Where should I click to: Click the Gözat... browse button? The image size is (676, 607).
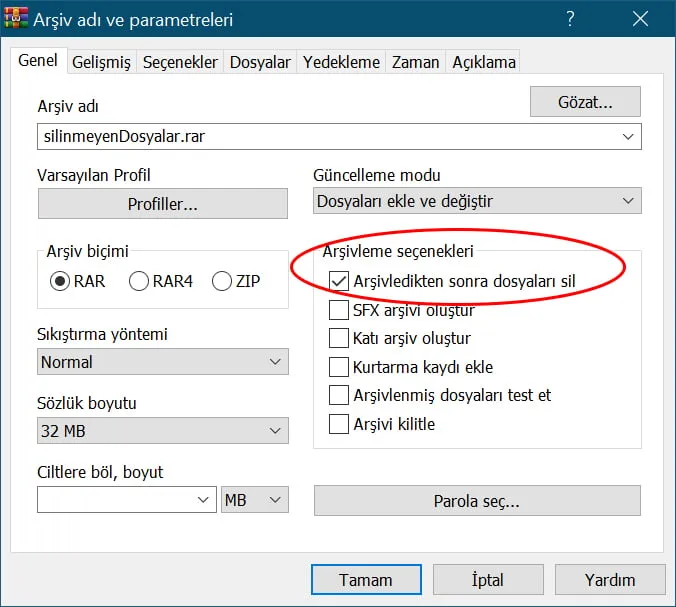(x=585, y=102)
